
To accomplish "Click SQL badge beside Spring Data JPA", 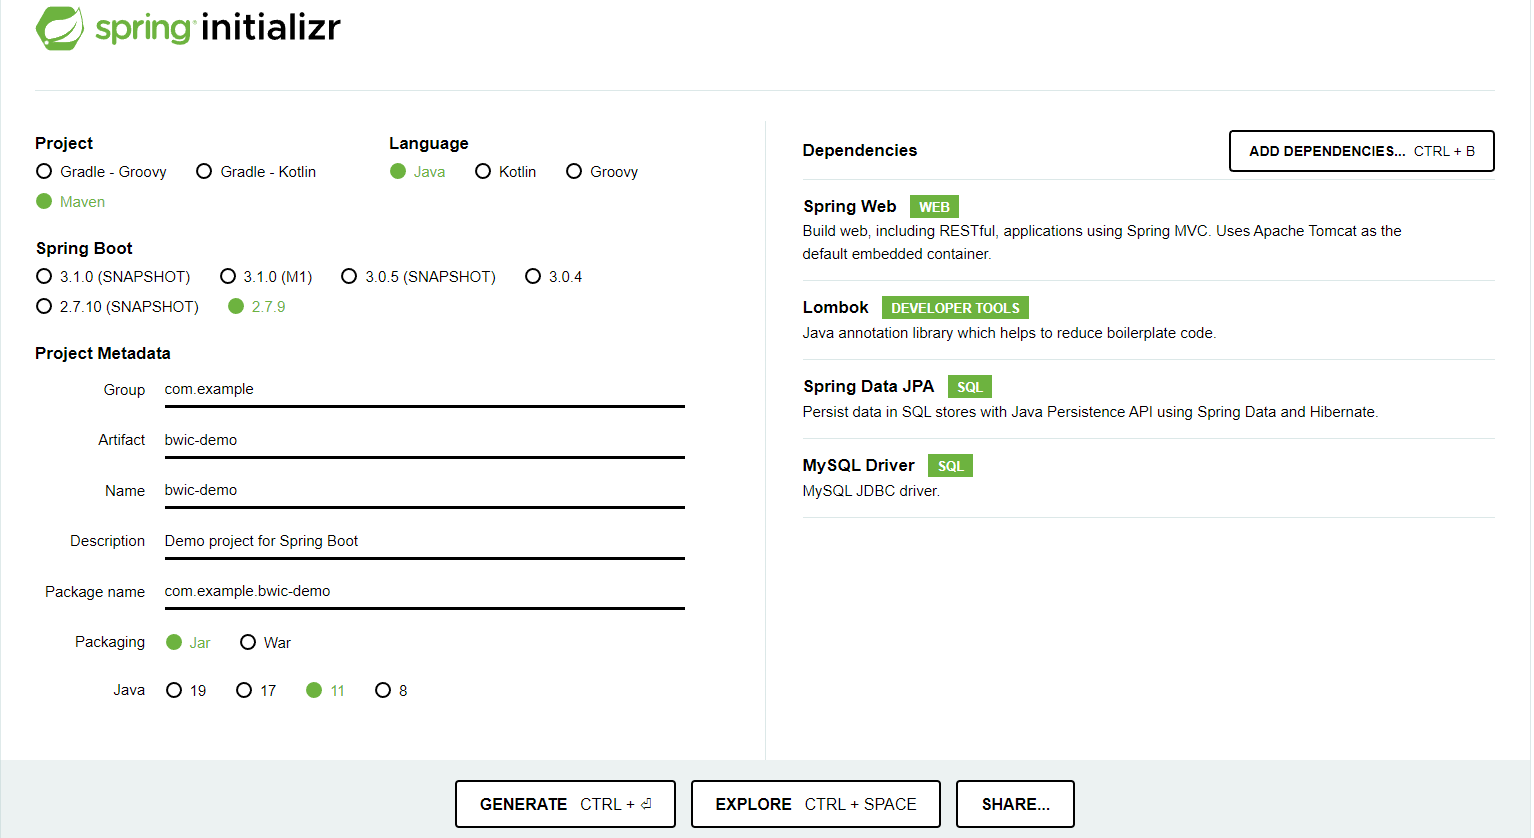I will (969, 387).
